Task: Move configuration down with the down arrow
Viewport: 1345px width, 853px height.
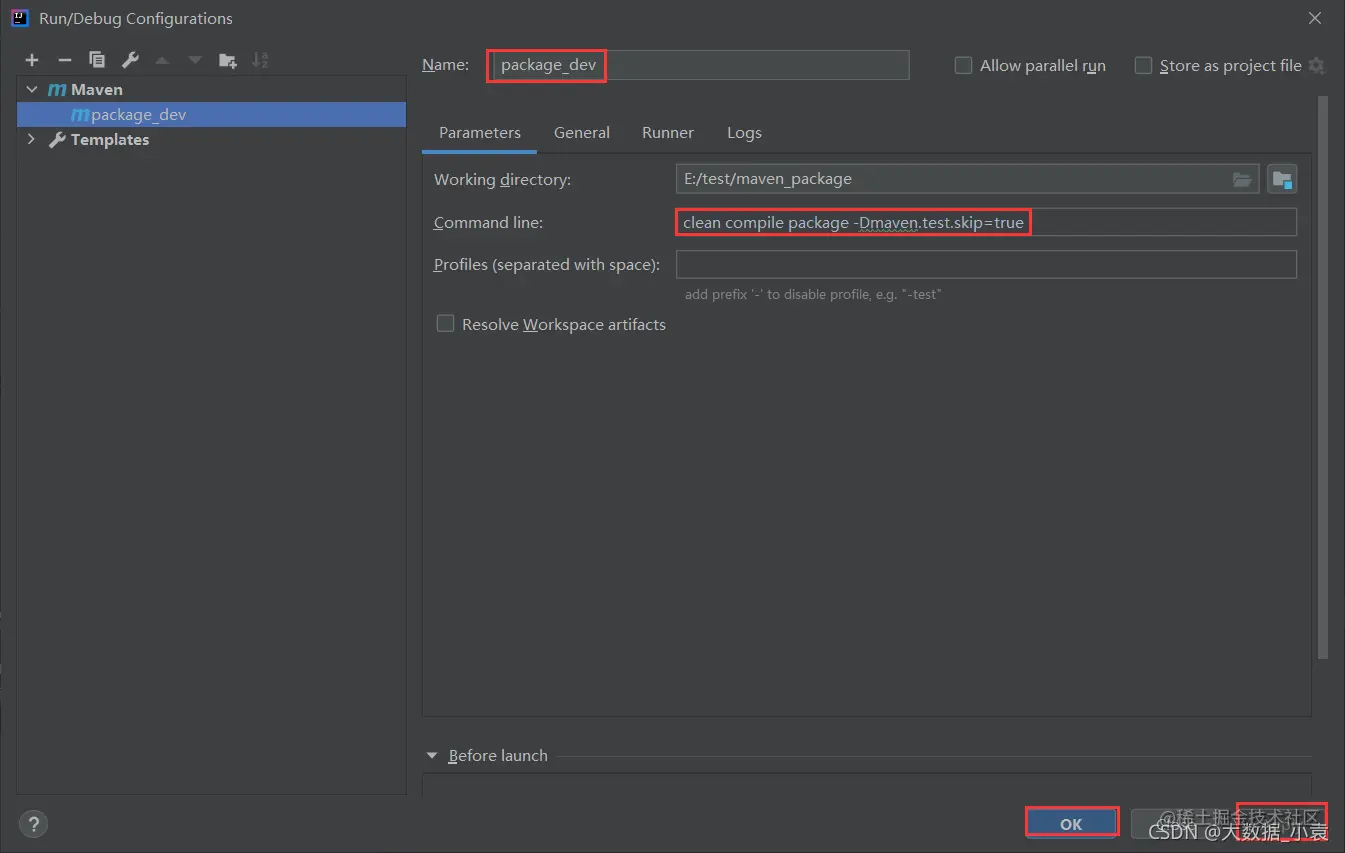Action: click(x=195, y=60)
